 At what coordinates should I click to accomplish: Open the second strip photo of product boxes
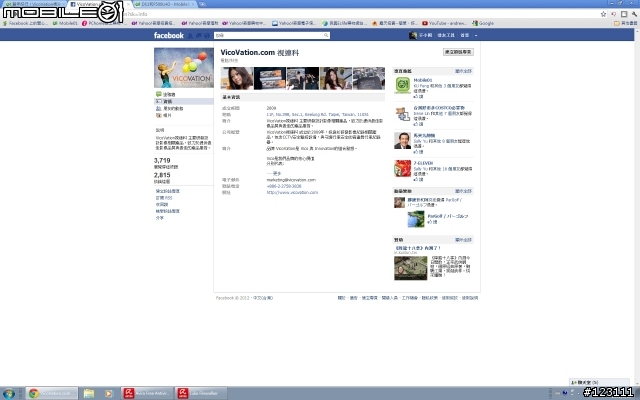(x=270, y=78)
